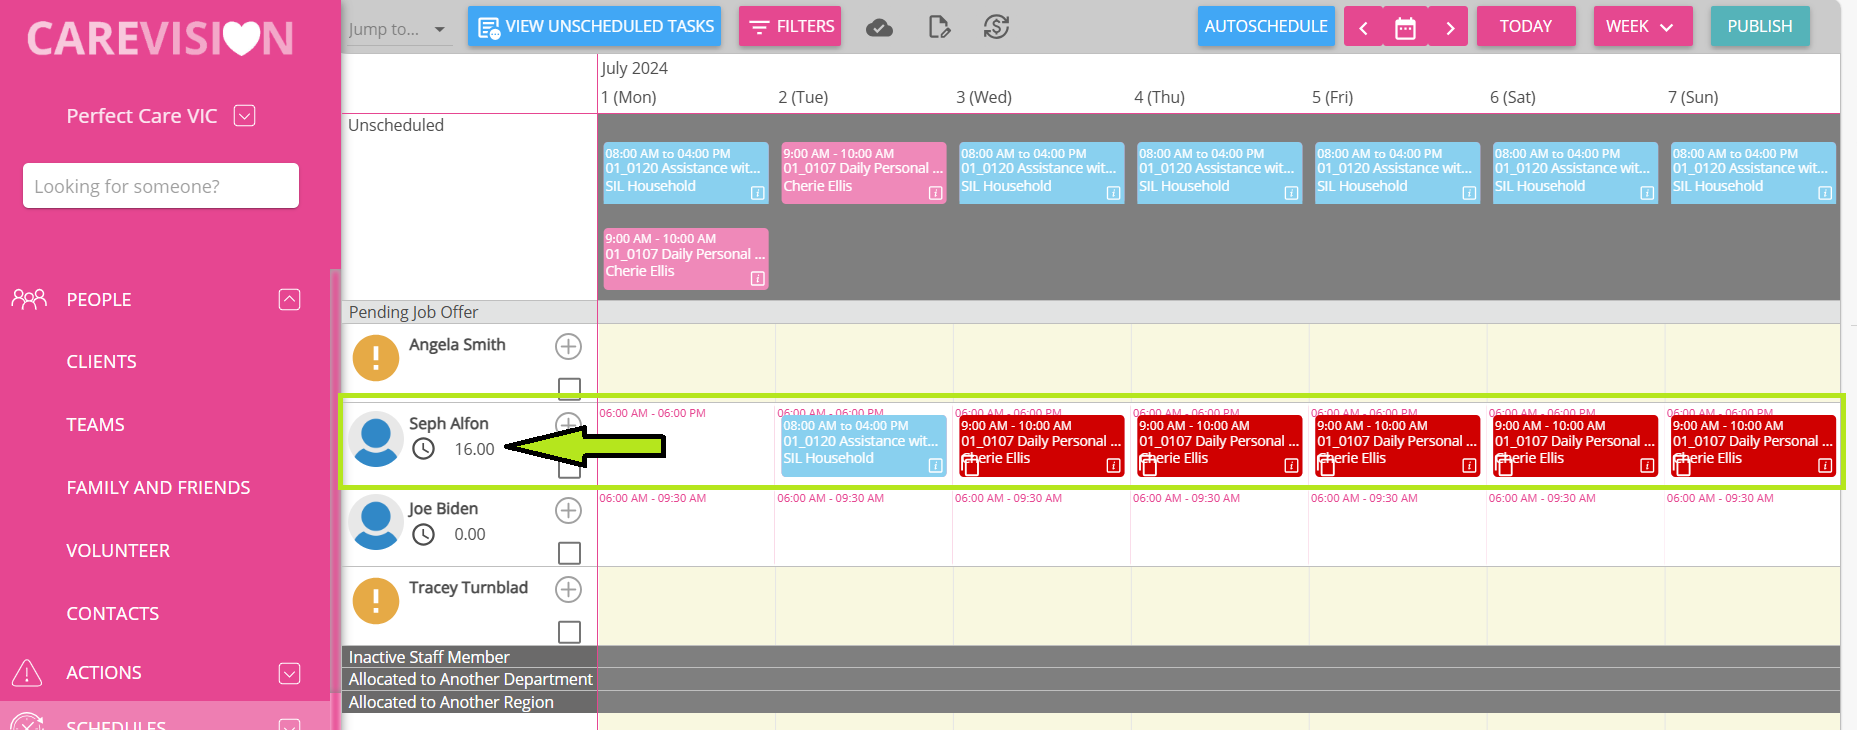The height and width of the screenshot is (730, 1857).
Task: Click clock icon beside Seph Alfon hours
Action: click(x=424, y=449)
